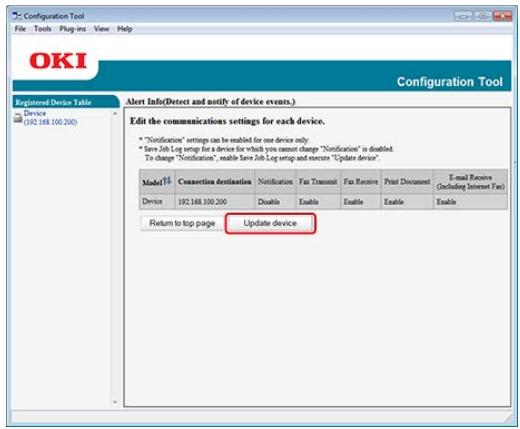The width and height of the screenshot is (520, 429).
Task: Open the View menu
Action: pyautogui.click(x=101, y=29)
